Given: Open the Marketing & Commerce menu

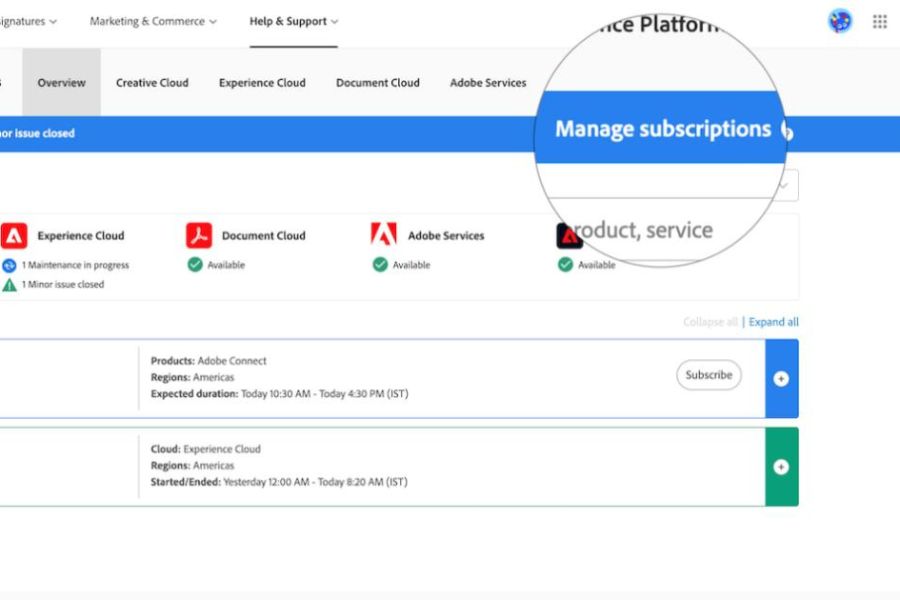Looking at the screenshot, I should (153, 22).
